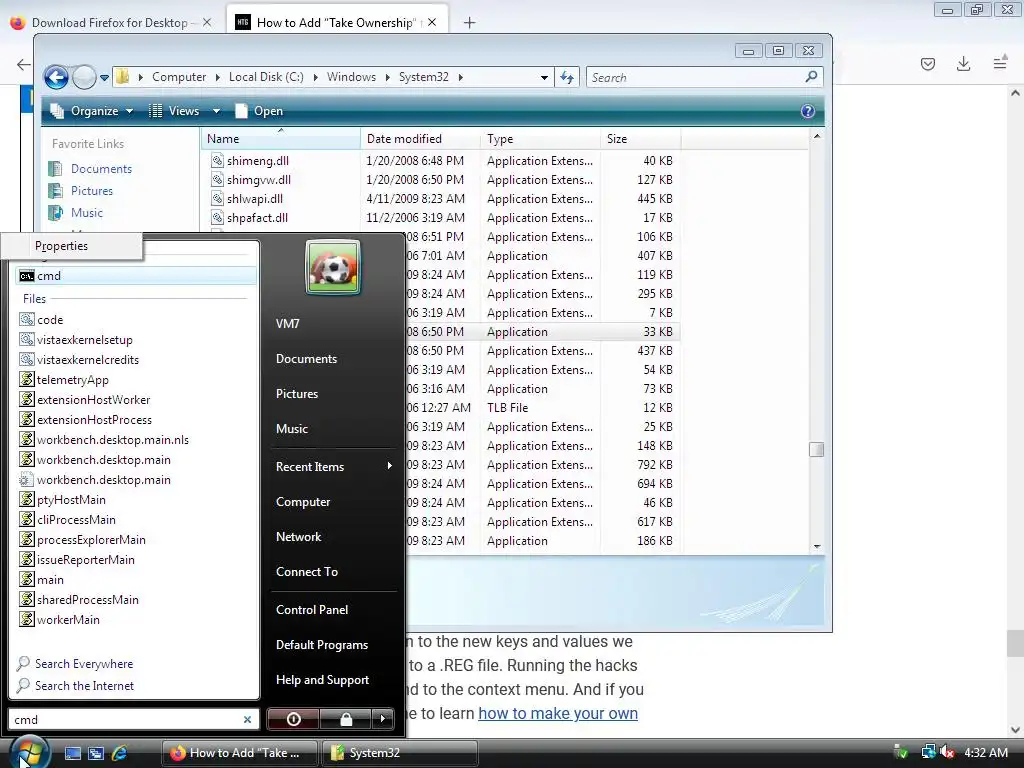Open Music in Favorite Links
1024x768 pixels.
(86, 213)
